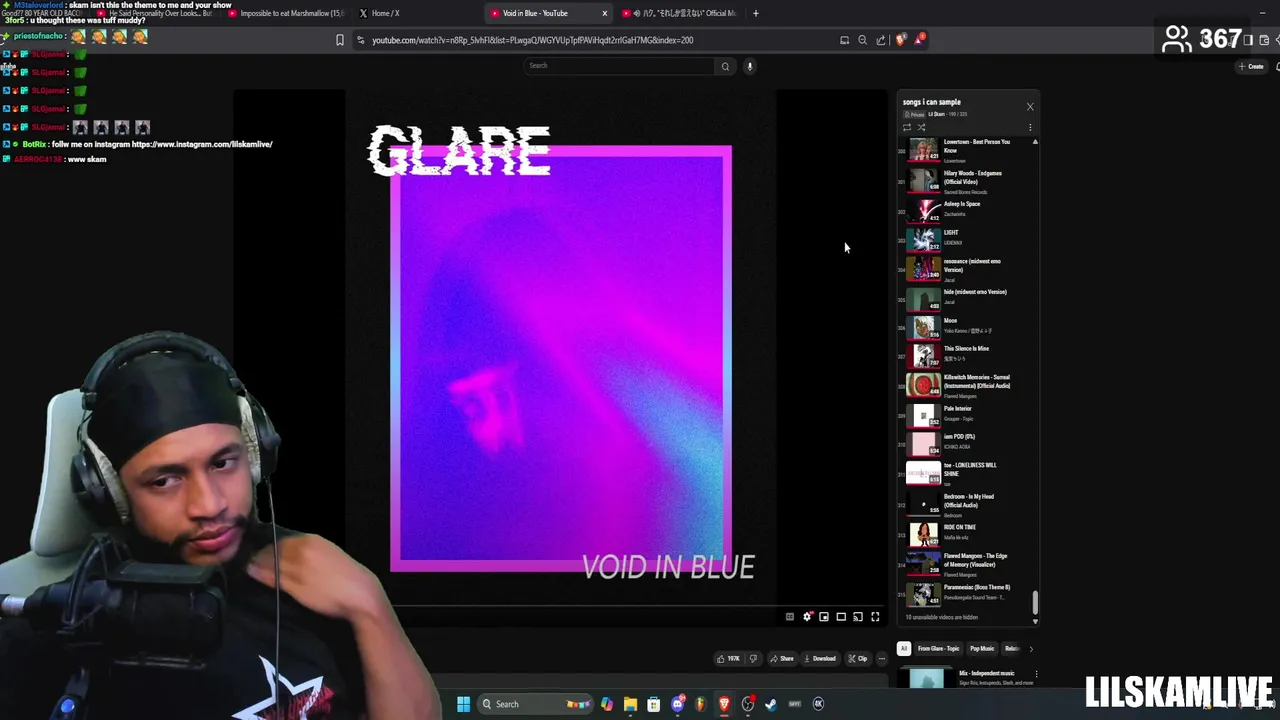
Task: Start voice search with the microphone
Action: tap(749, 66)
